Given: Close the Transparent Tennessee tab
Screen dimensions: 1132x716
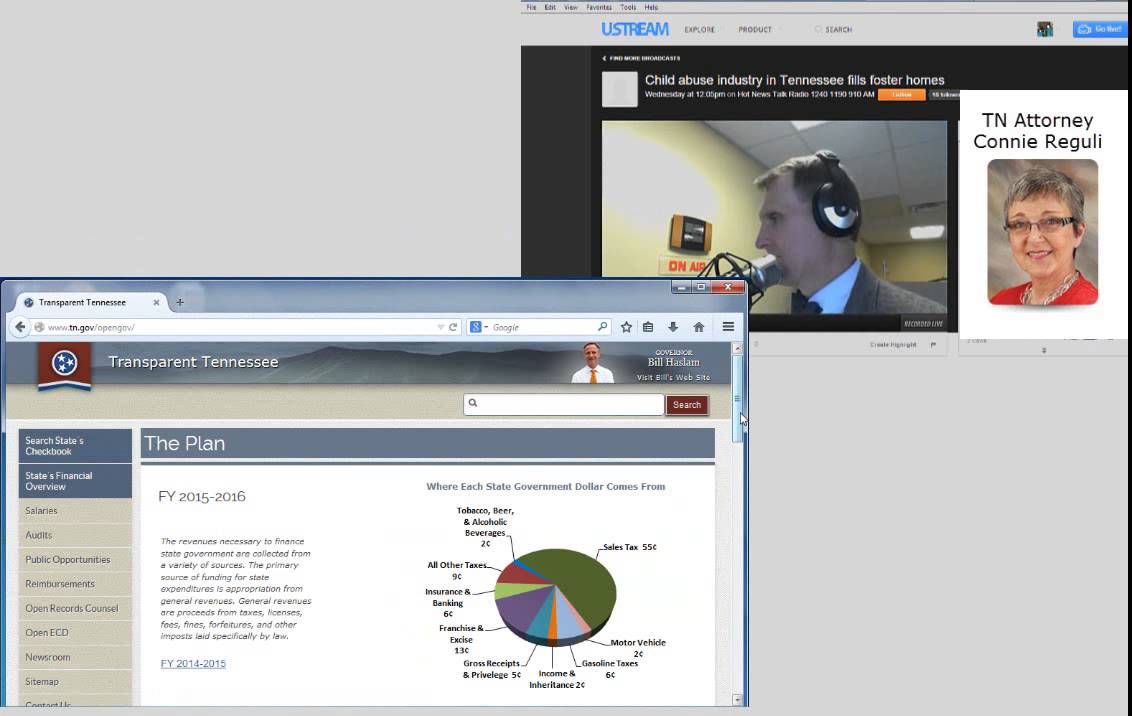Looking at the screenshot, I should pos(156,302).
